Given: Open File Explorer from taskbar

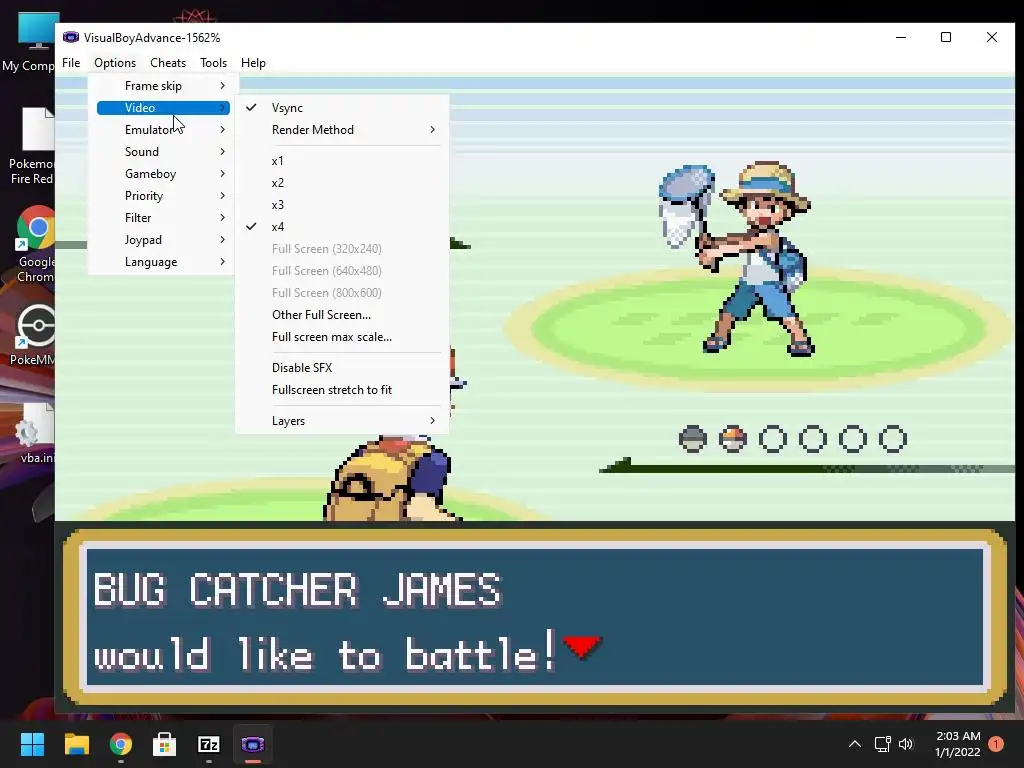Looking at the screenshot, I should click(x=76, y=744).
